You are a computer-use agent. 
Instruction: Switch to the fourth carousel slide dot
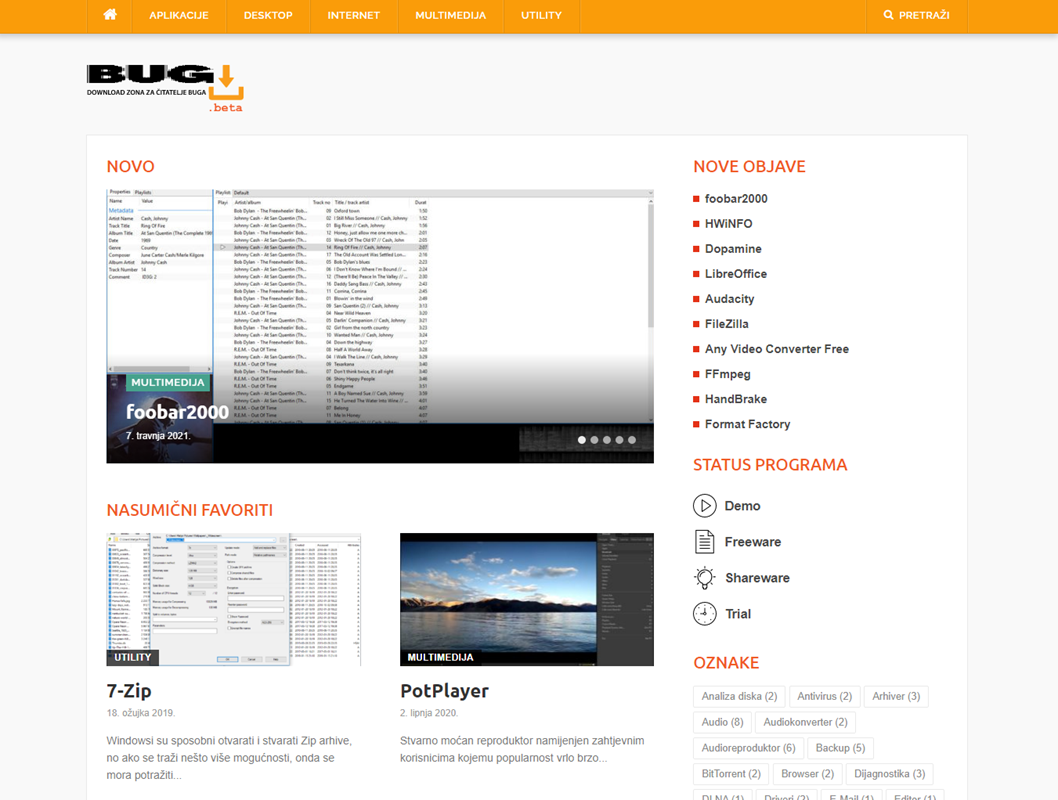click(619, 440)
